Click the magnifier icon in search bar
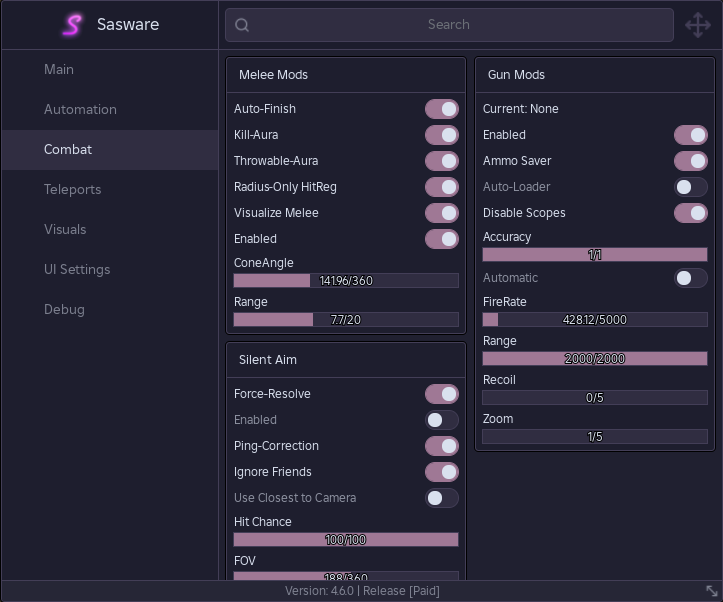The image size is (723, 602). pyautogui.click(x=242, y=25)
